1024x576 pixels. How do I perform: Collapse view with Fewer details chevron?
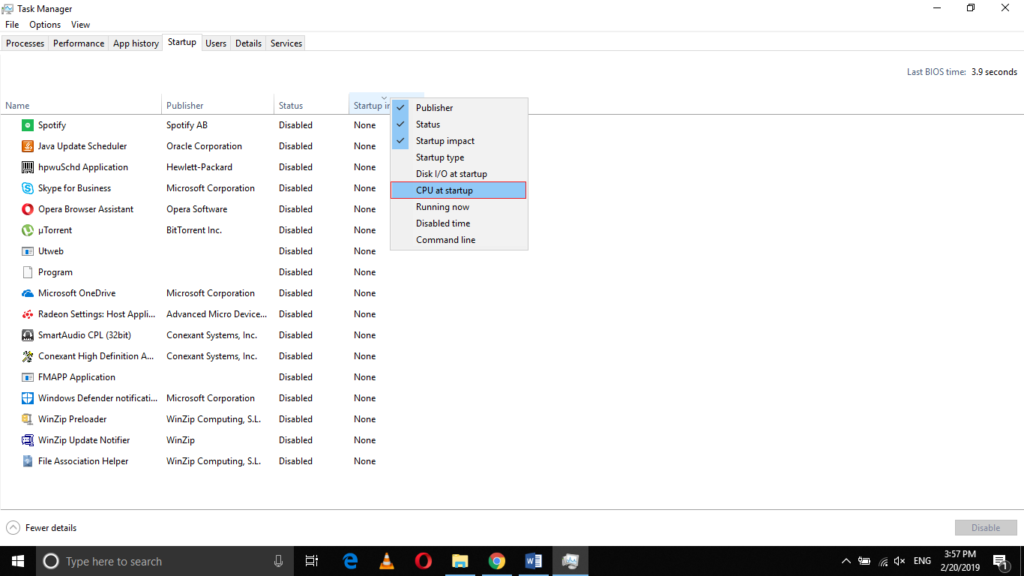[13, 528]
